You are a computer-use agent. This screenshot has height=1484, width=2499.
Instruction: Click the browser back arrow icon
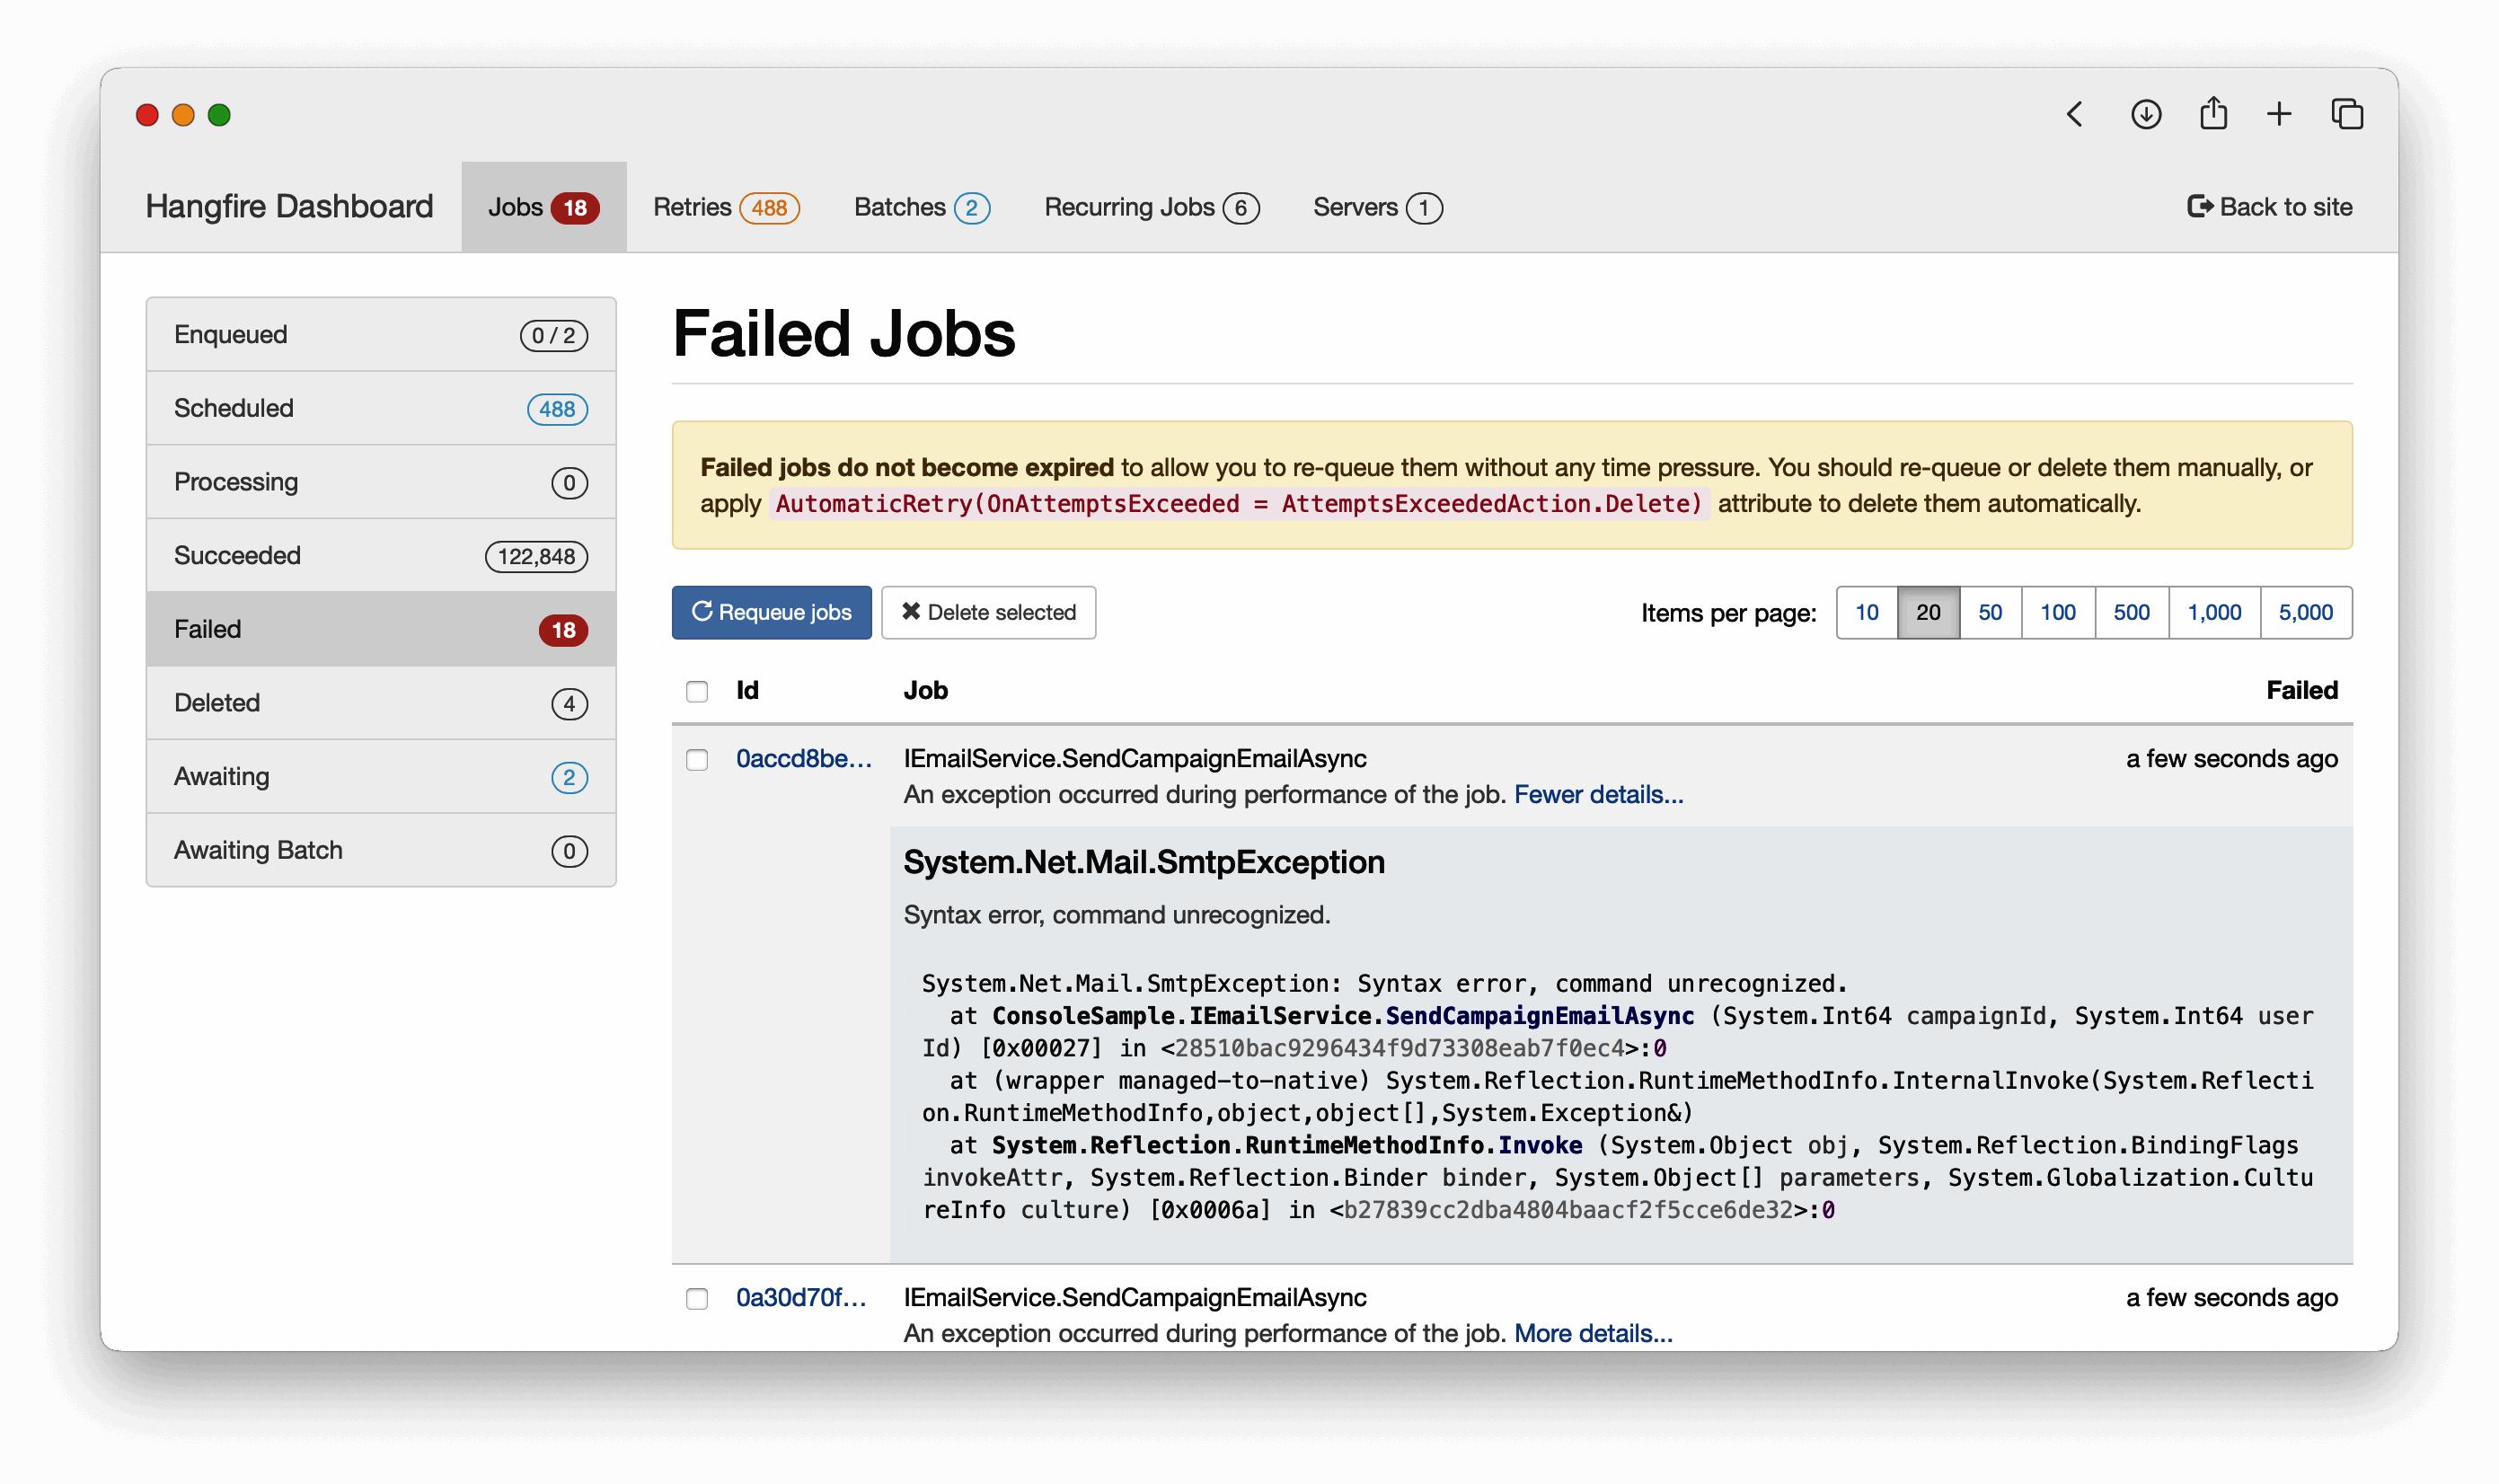(x=2075, y=115)
